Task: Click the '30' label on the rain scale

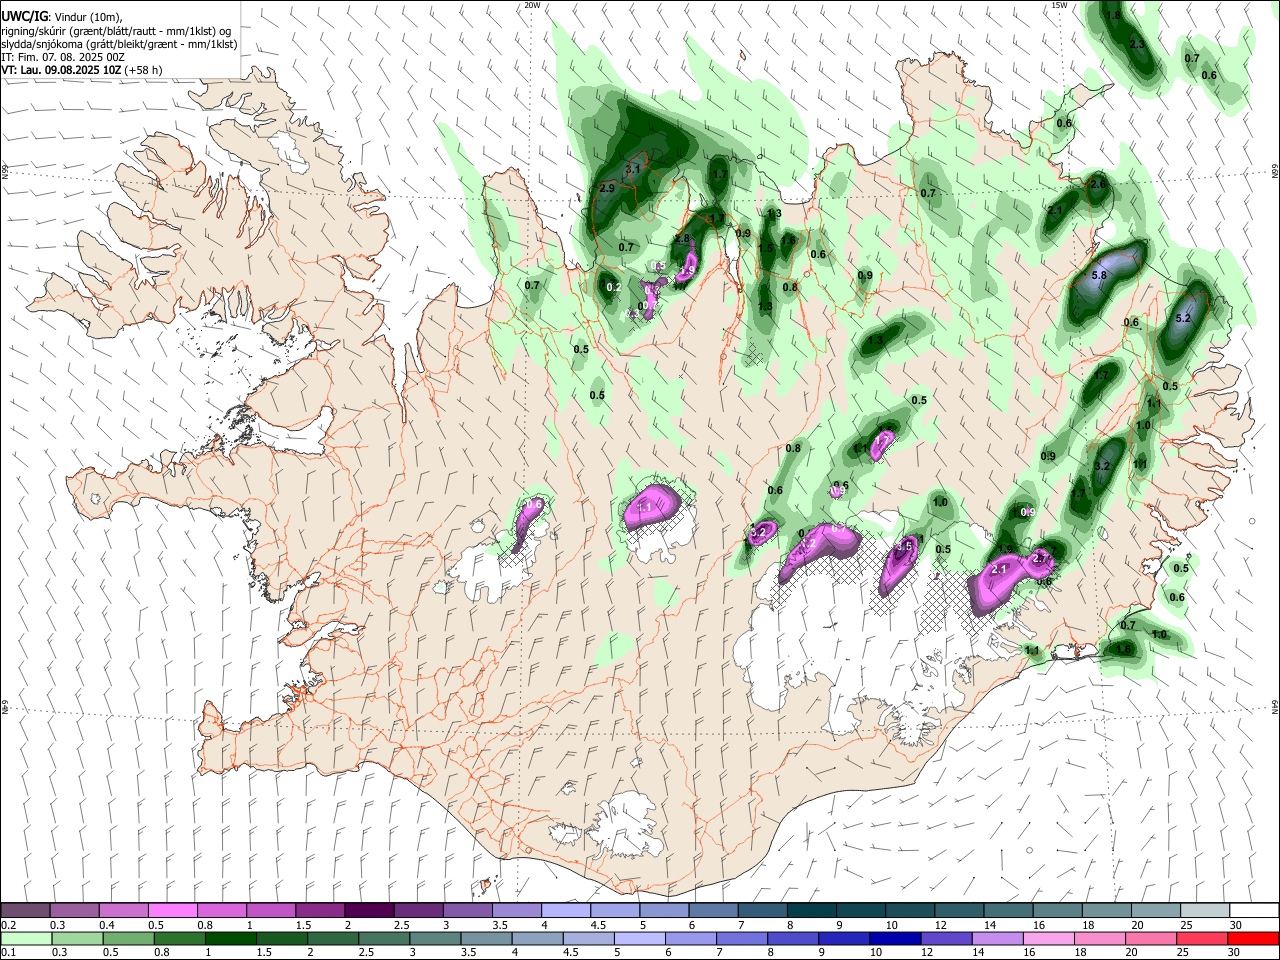Action: point(1233,953)
